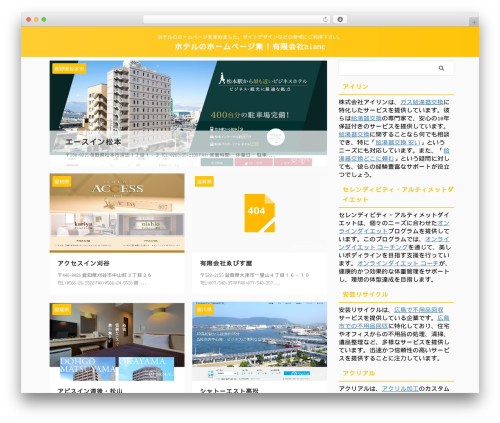This screenshot has height=423, width=500.
Task: Follow the アクリル加工 link
Action: (400, 388)
